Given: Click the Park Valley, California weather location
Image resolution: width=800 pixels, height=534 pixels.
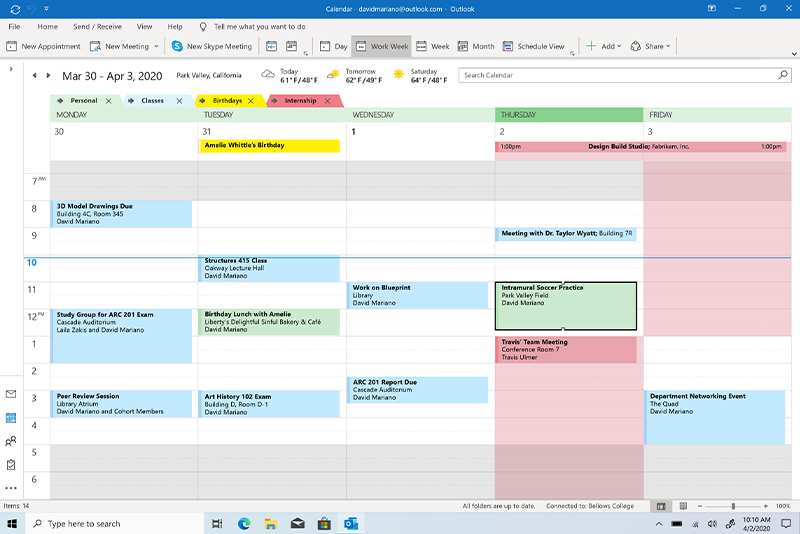Looking at the screenshot, I should pyautogui.click(x=209, y=75).
